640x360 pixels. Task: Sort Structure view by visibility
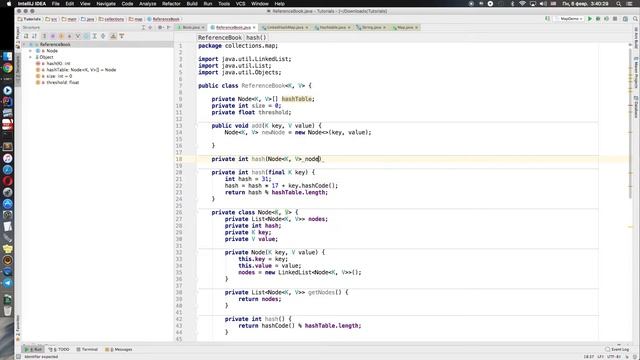[x=26, y=36]
